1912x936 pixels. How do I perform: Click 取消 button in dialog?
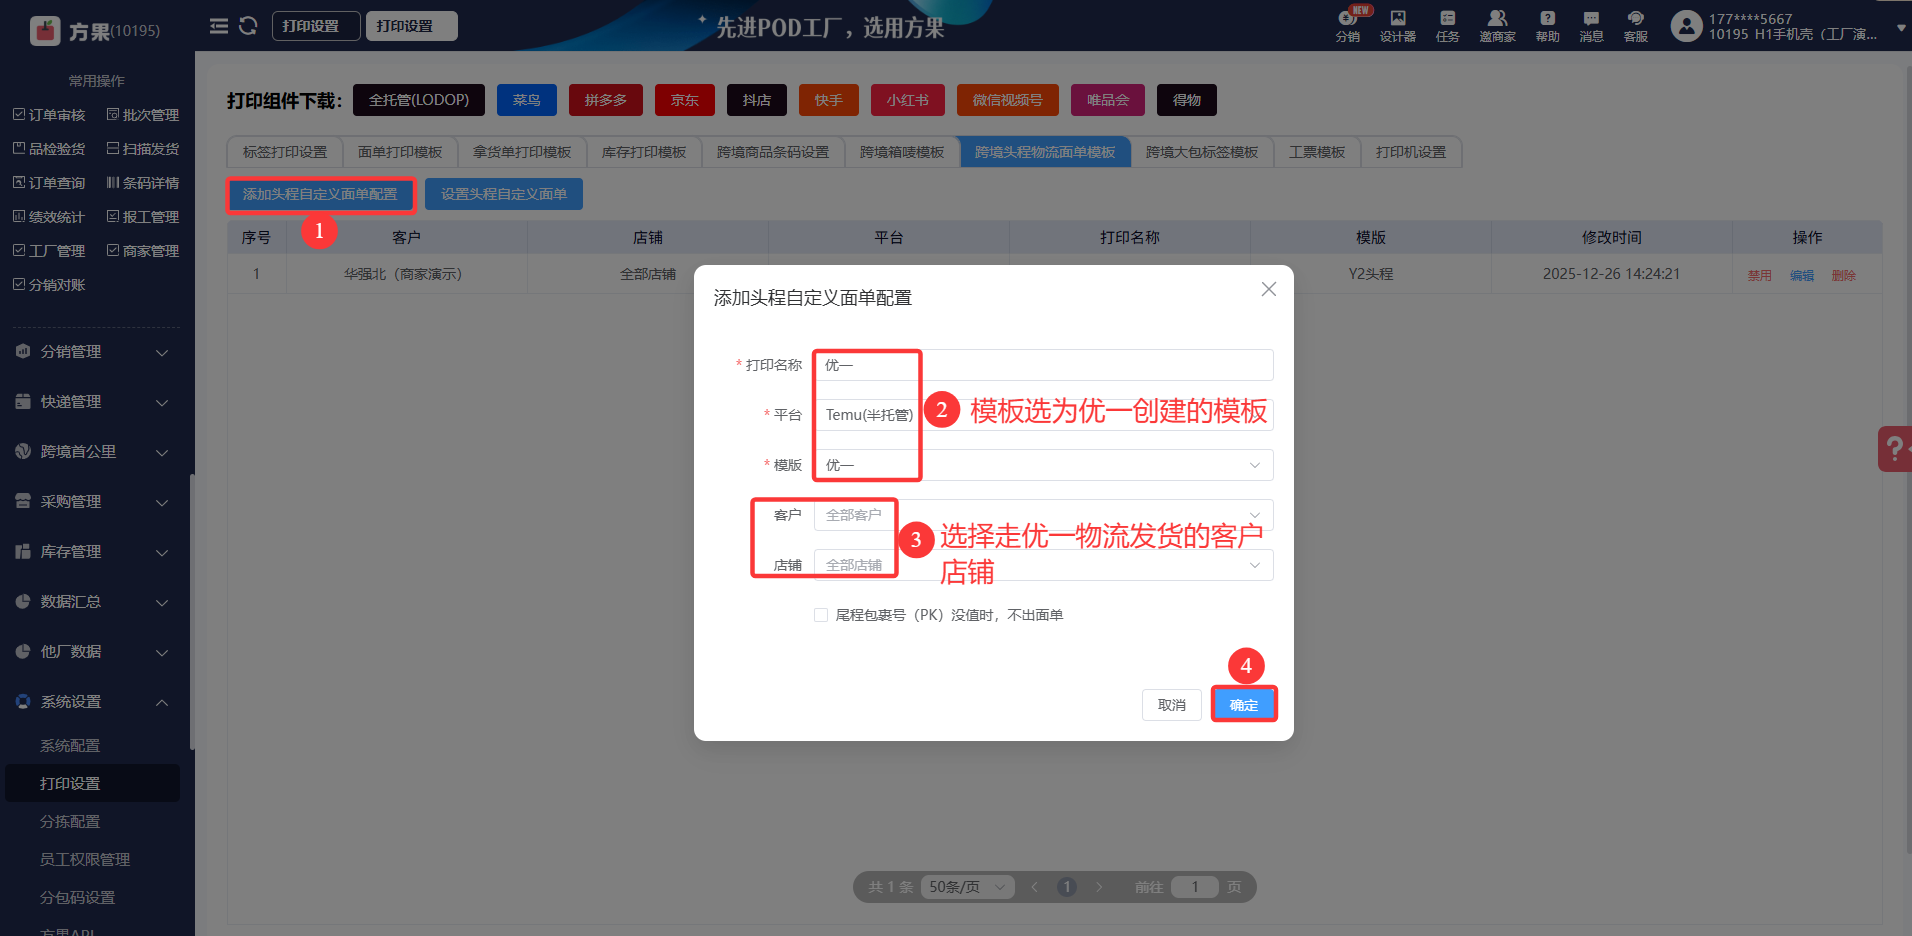[1172, 705]
